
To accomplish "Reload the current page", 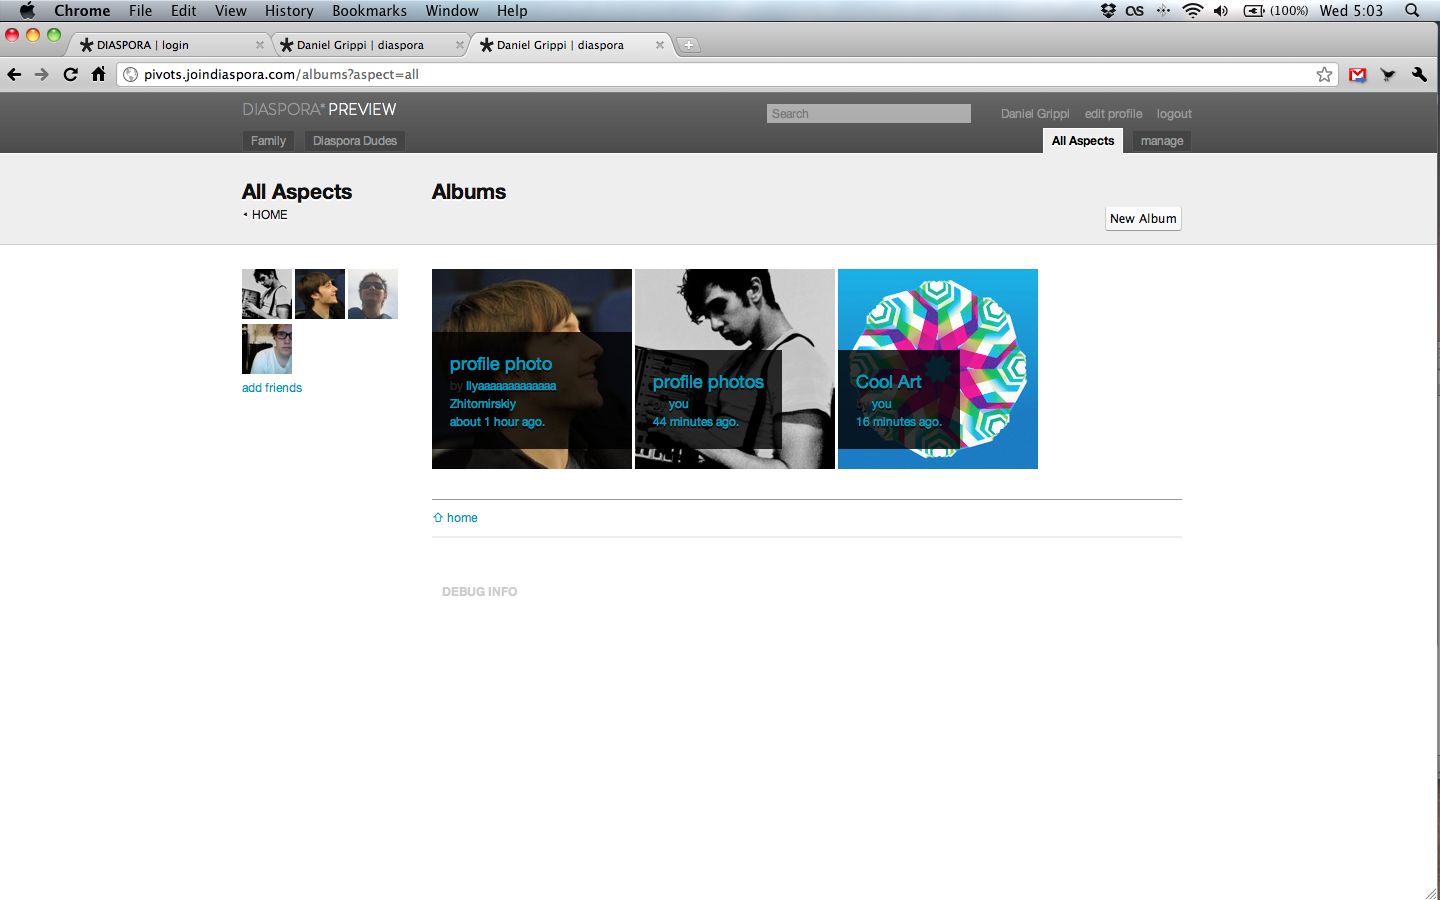I will (x=70, y=74).
